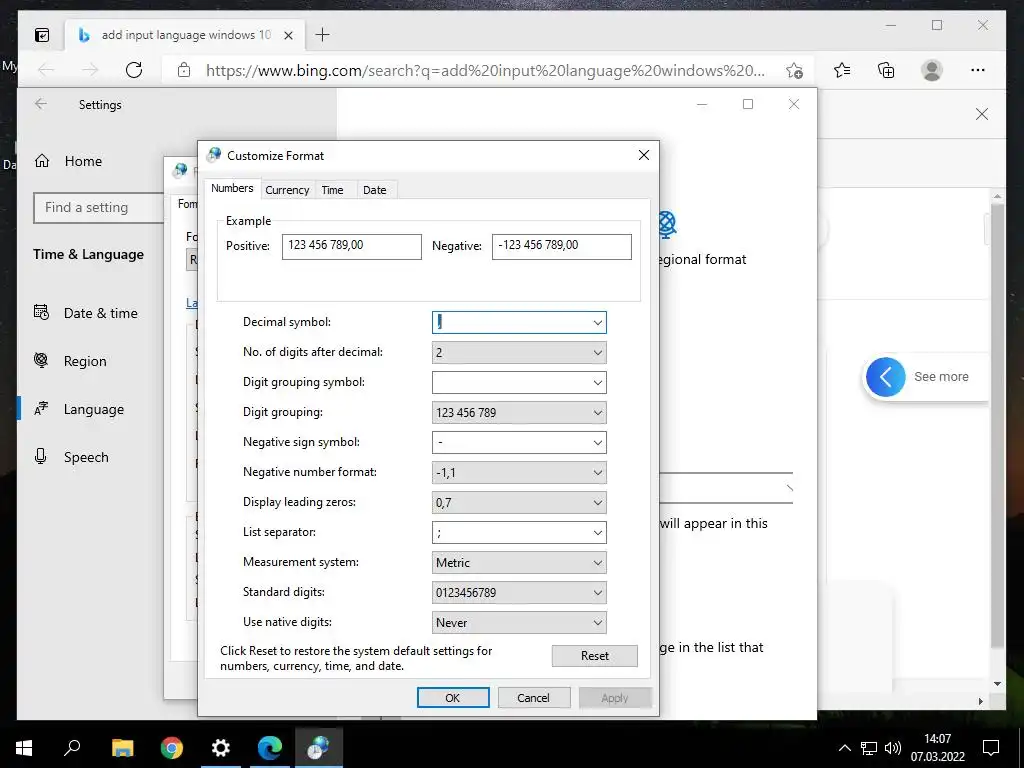Screen dimensions: 1024x768
Task: Open Settings gear in taskbar
Action: click(221, 748)
